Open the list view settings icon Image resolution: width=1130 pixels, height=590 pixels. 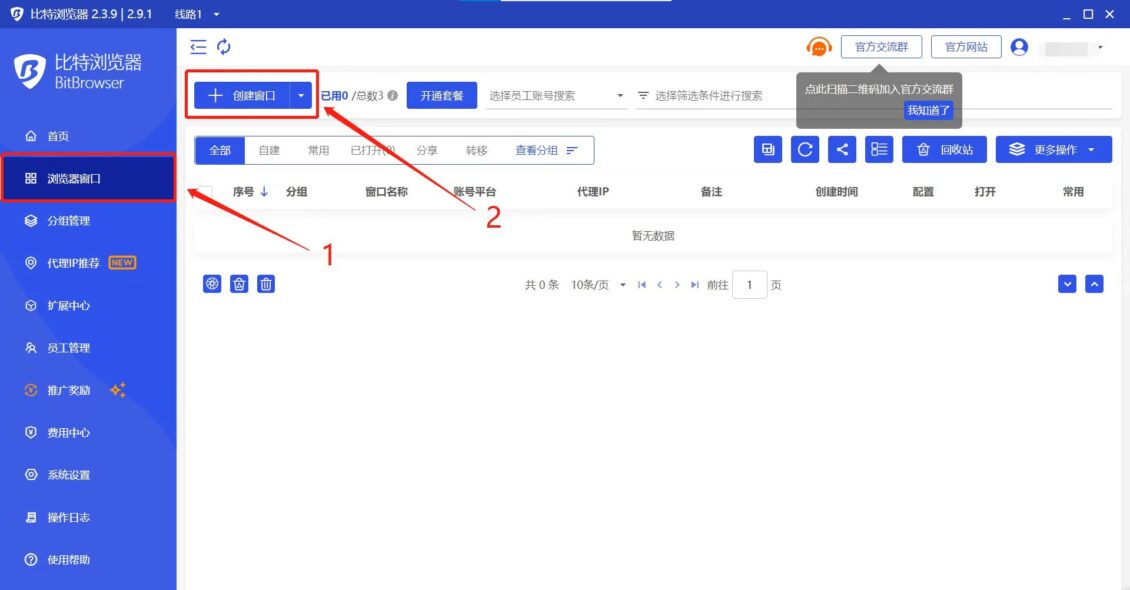coord(879,150)
